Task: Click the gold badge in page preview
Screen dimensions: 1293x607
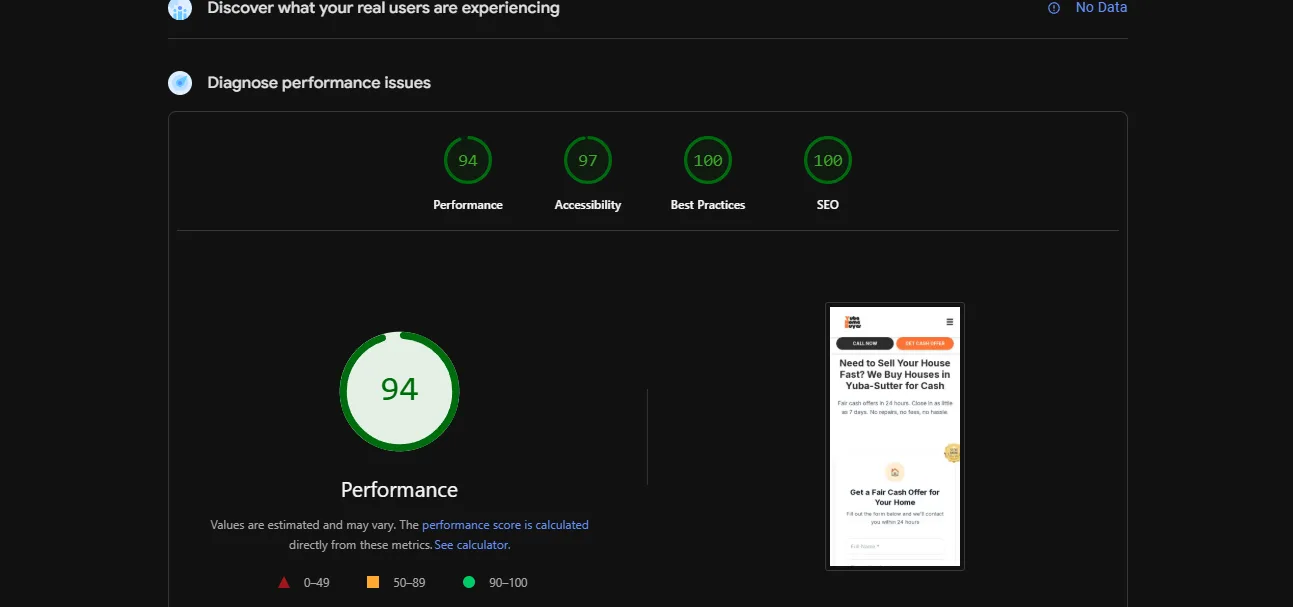Action: [953, 453]
